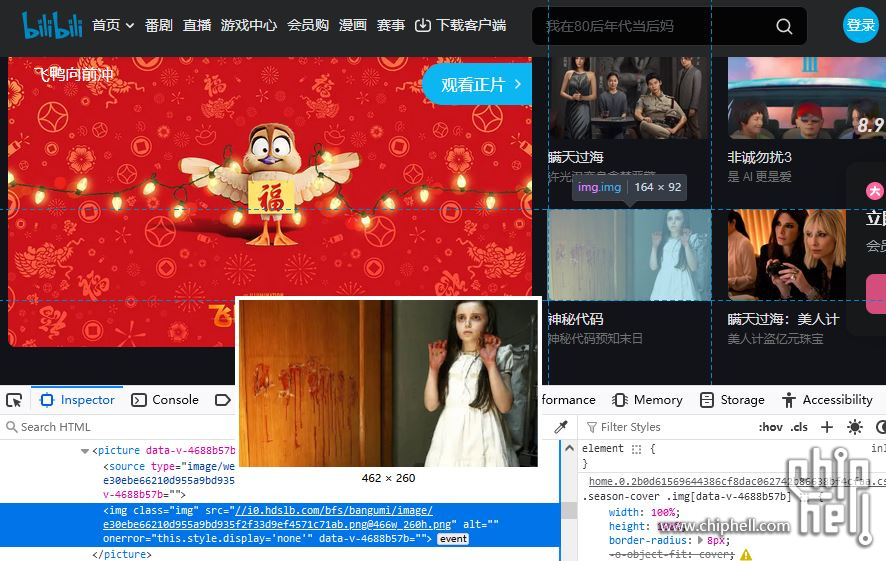Viewport: 886px width, 561px height.
Task: Collapse the picture element node
Action: (x=85, y=451)
